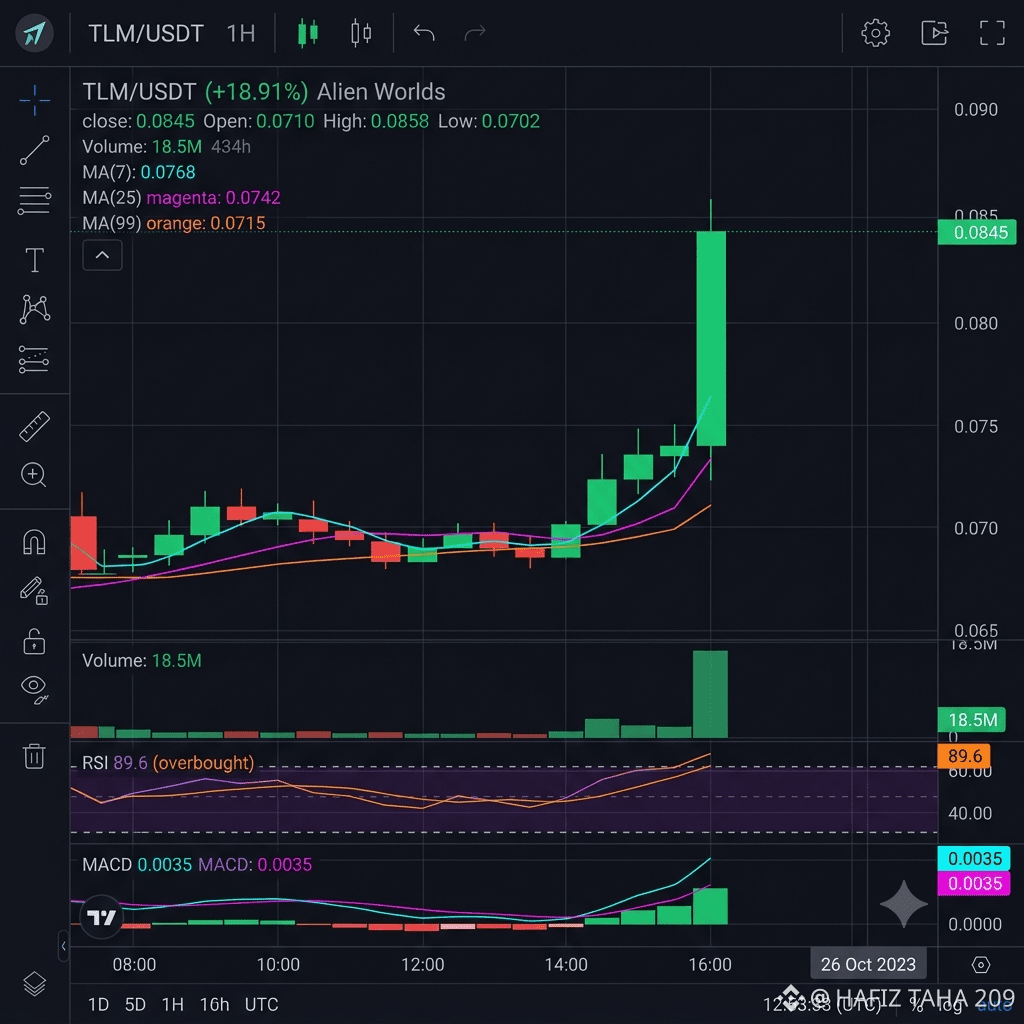Toggle the percent scale option
1024x1024 pixels.
point(916,1005)
